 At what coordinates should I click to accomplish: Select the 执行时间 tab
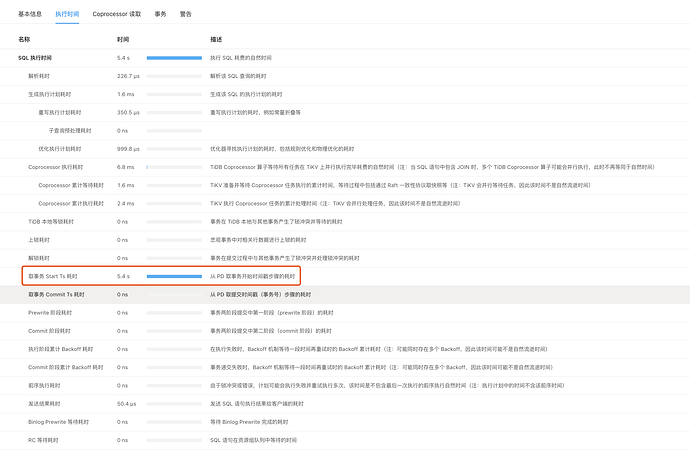[x=67, y=14]
